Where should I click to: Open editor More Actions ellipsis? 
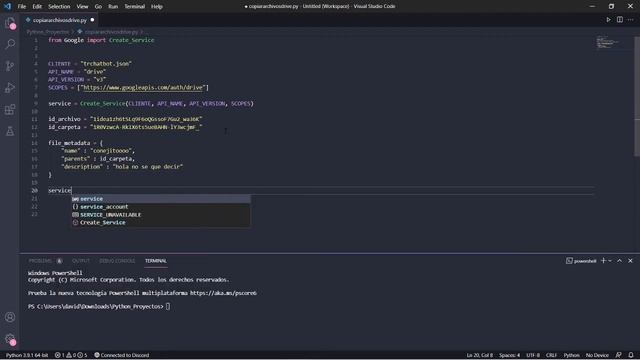pos(631,20)
